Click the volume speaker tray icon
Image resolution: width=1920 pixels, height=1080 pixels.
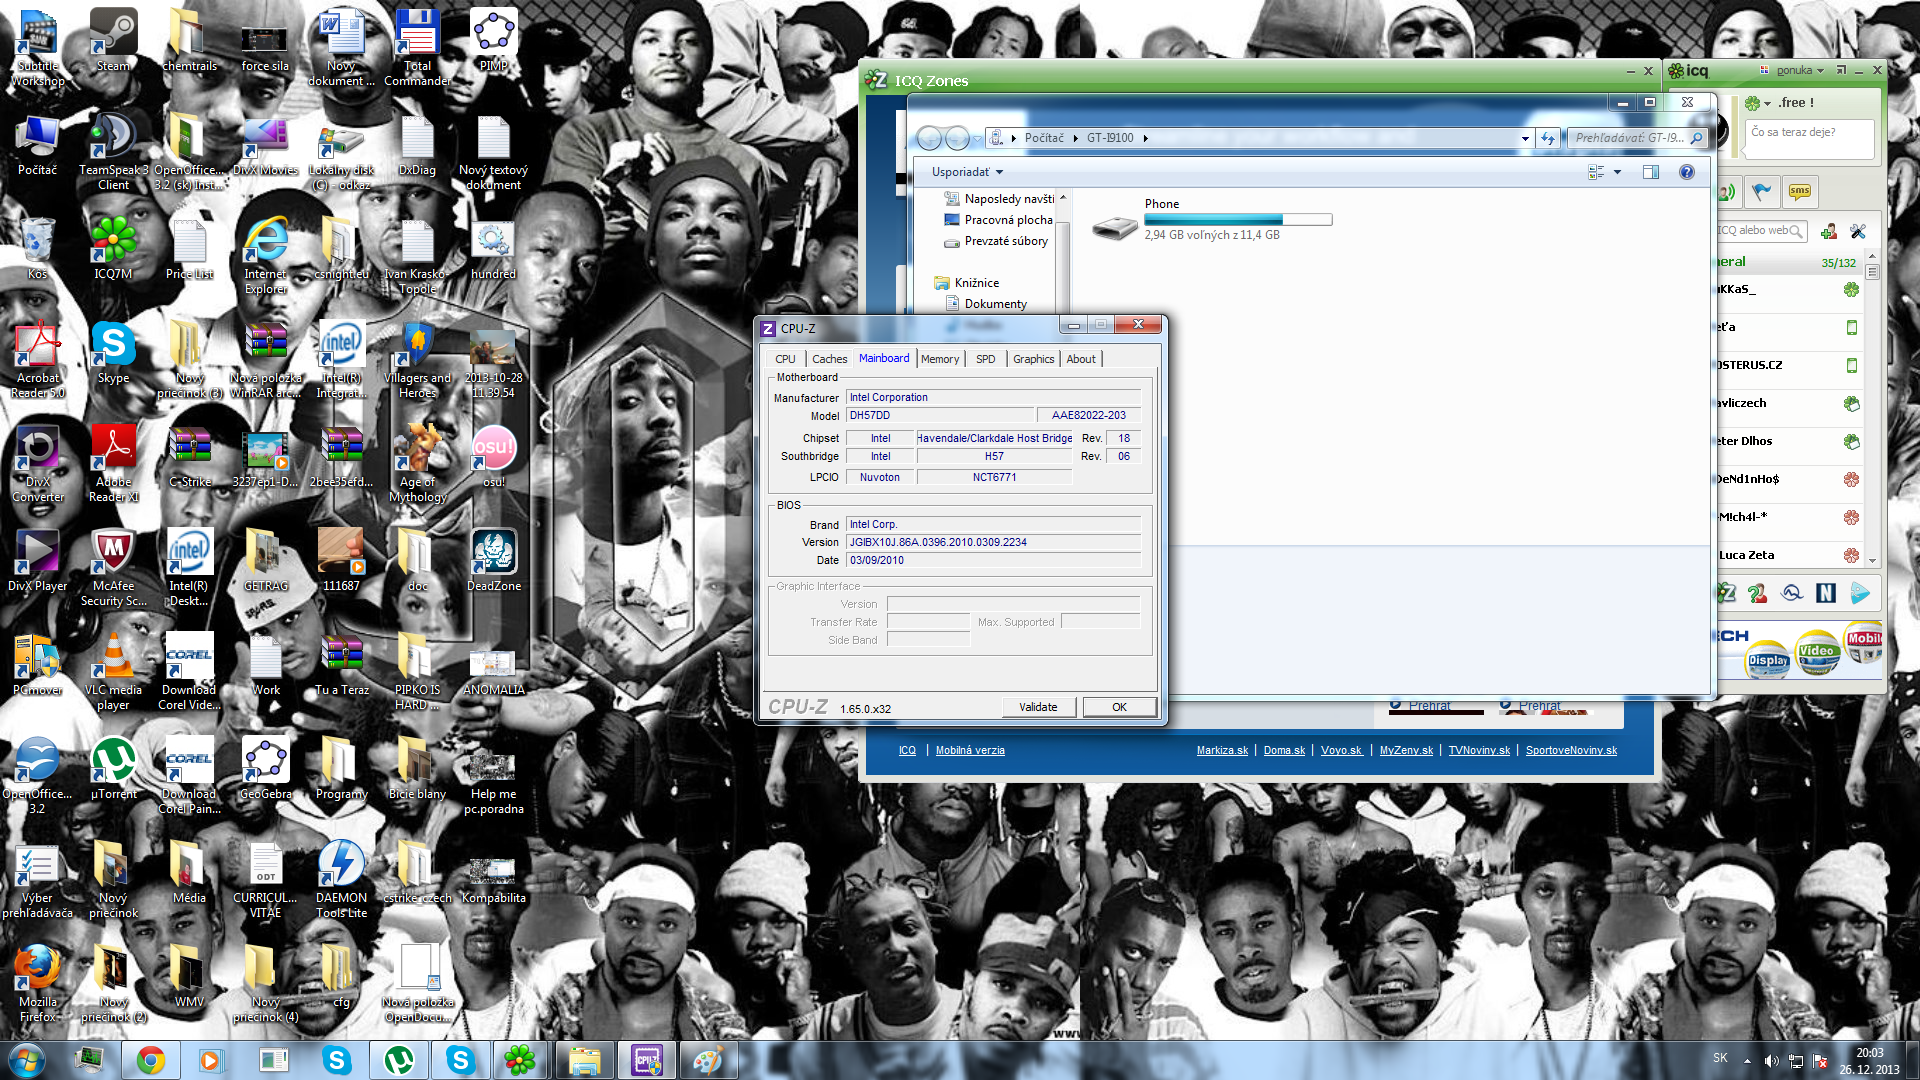click(1771, 1060)
